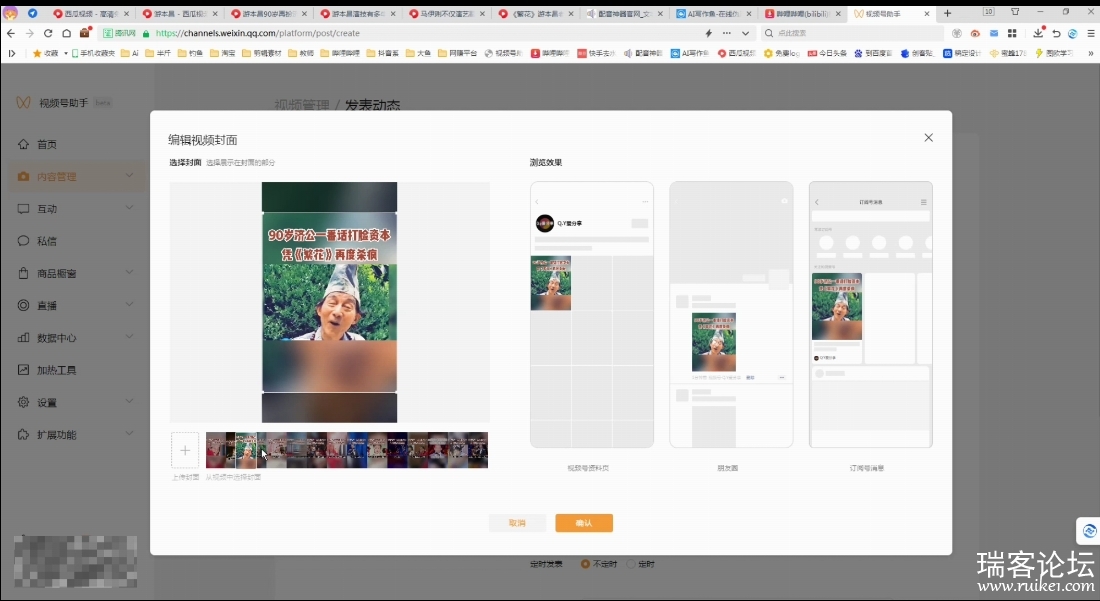This screenshot has width=1100, height=601.
Task: Click the star 收藏 bookmarks icon
Action: click(x=37, y=53)
